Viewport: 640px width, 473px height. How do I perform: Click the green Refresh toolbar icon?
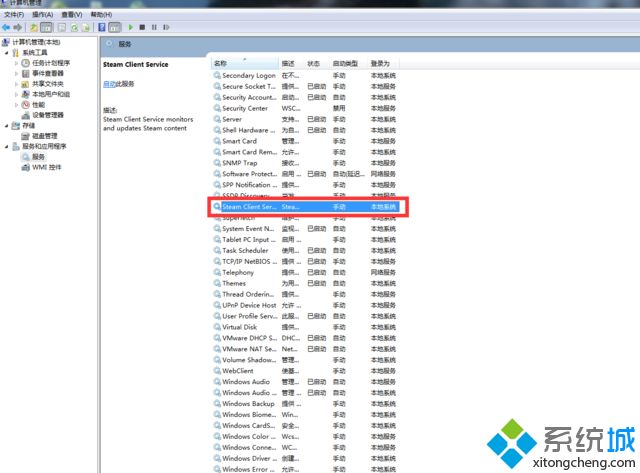(x=74, y=27)
